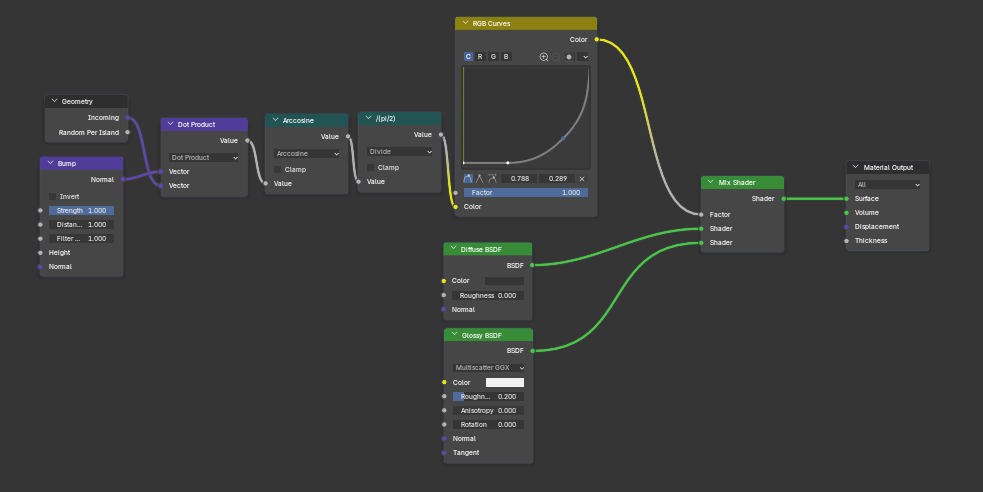Viewport: 983px width, 492px height.
Task: Edit the Glossy Anisotropy value field
Action: coord(488,411)
